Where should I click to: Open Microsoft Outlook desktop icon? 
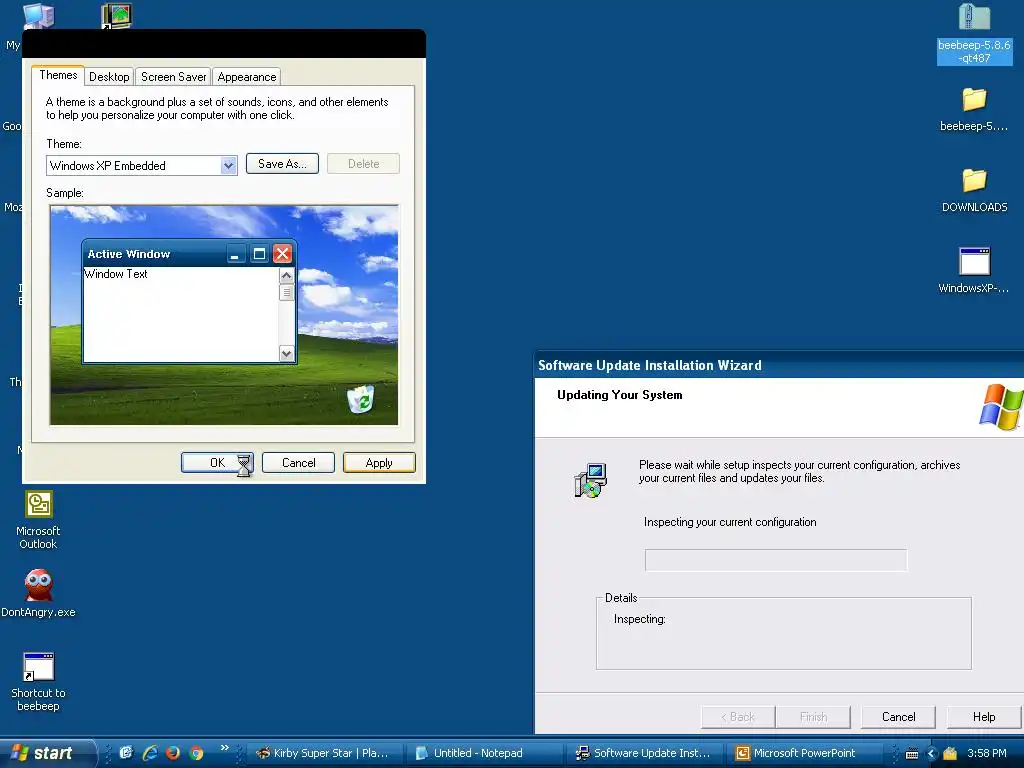(39, 505)
